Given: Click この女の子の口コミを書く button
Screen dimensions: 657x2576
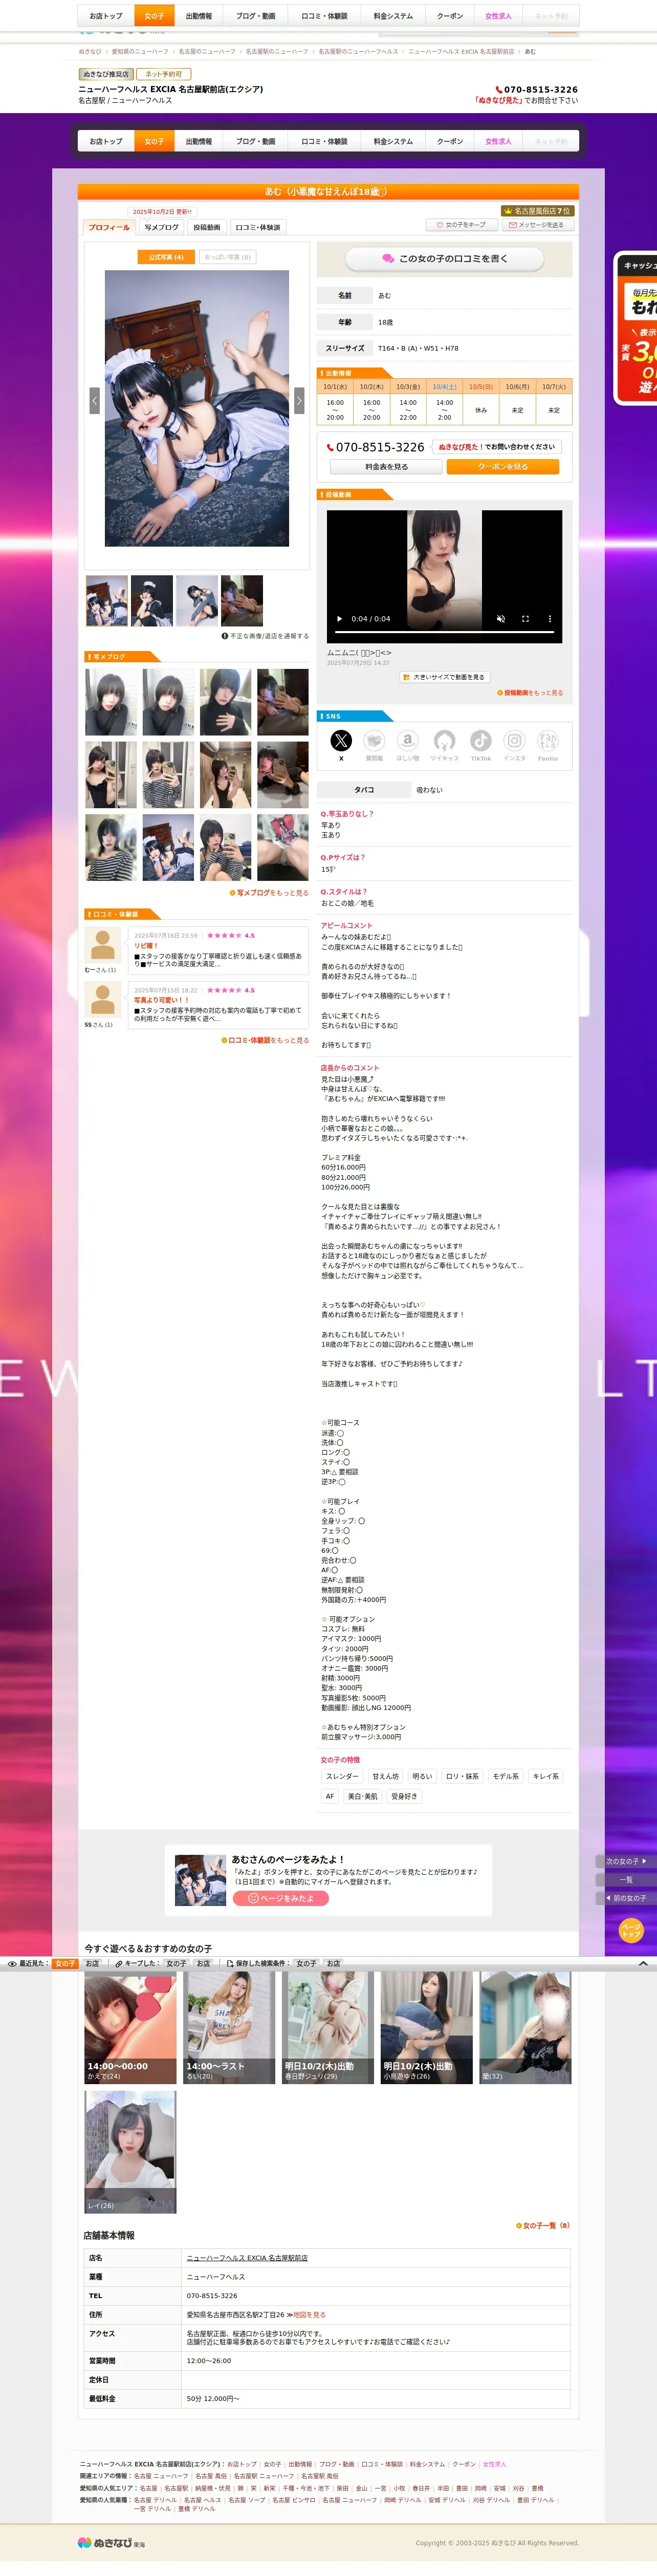Looking at the screenshot, I should [x=444, y=259].
